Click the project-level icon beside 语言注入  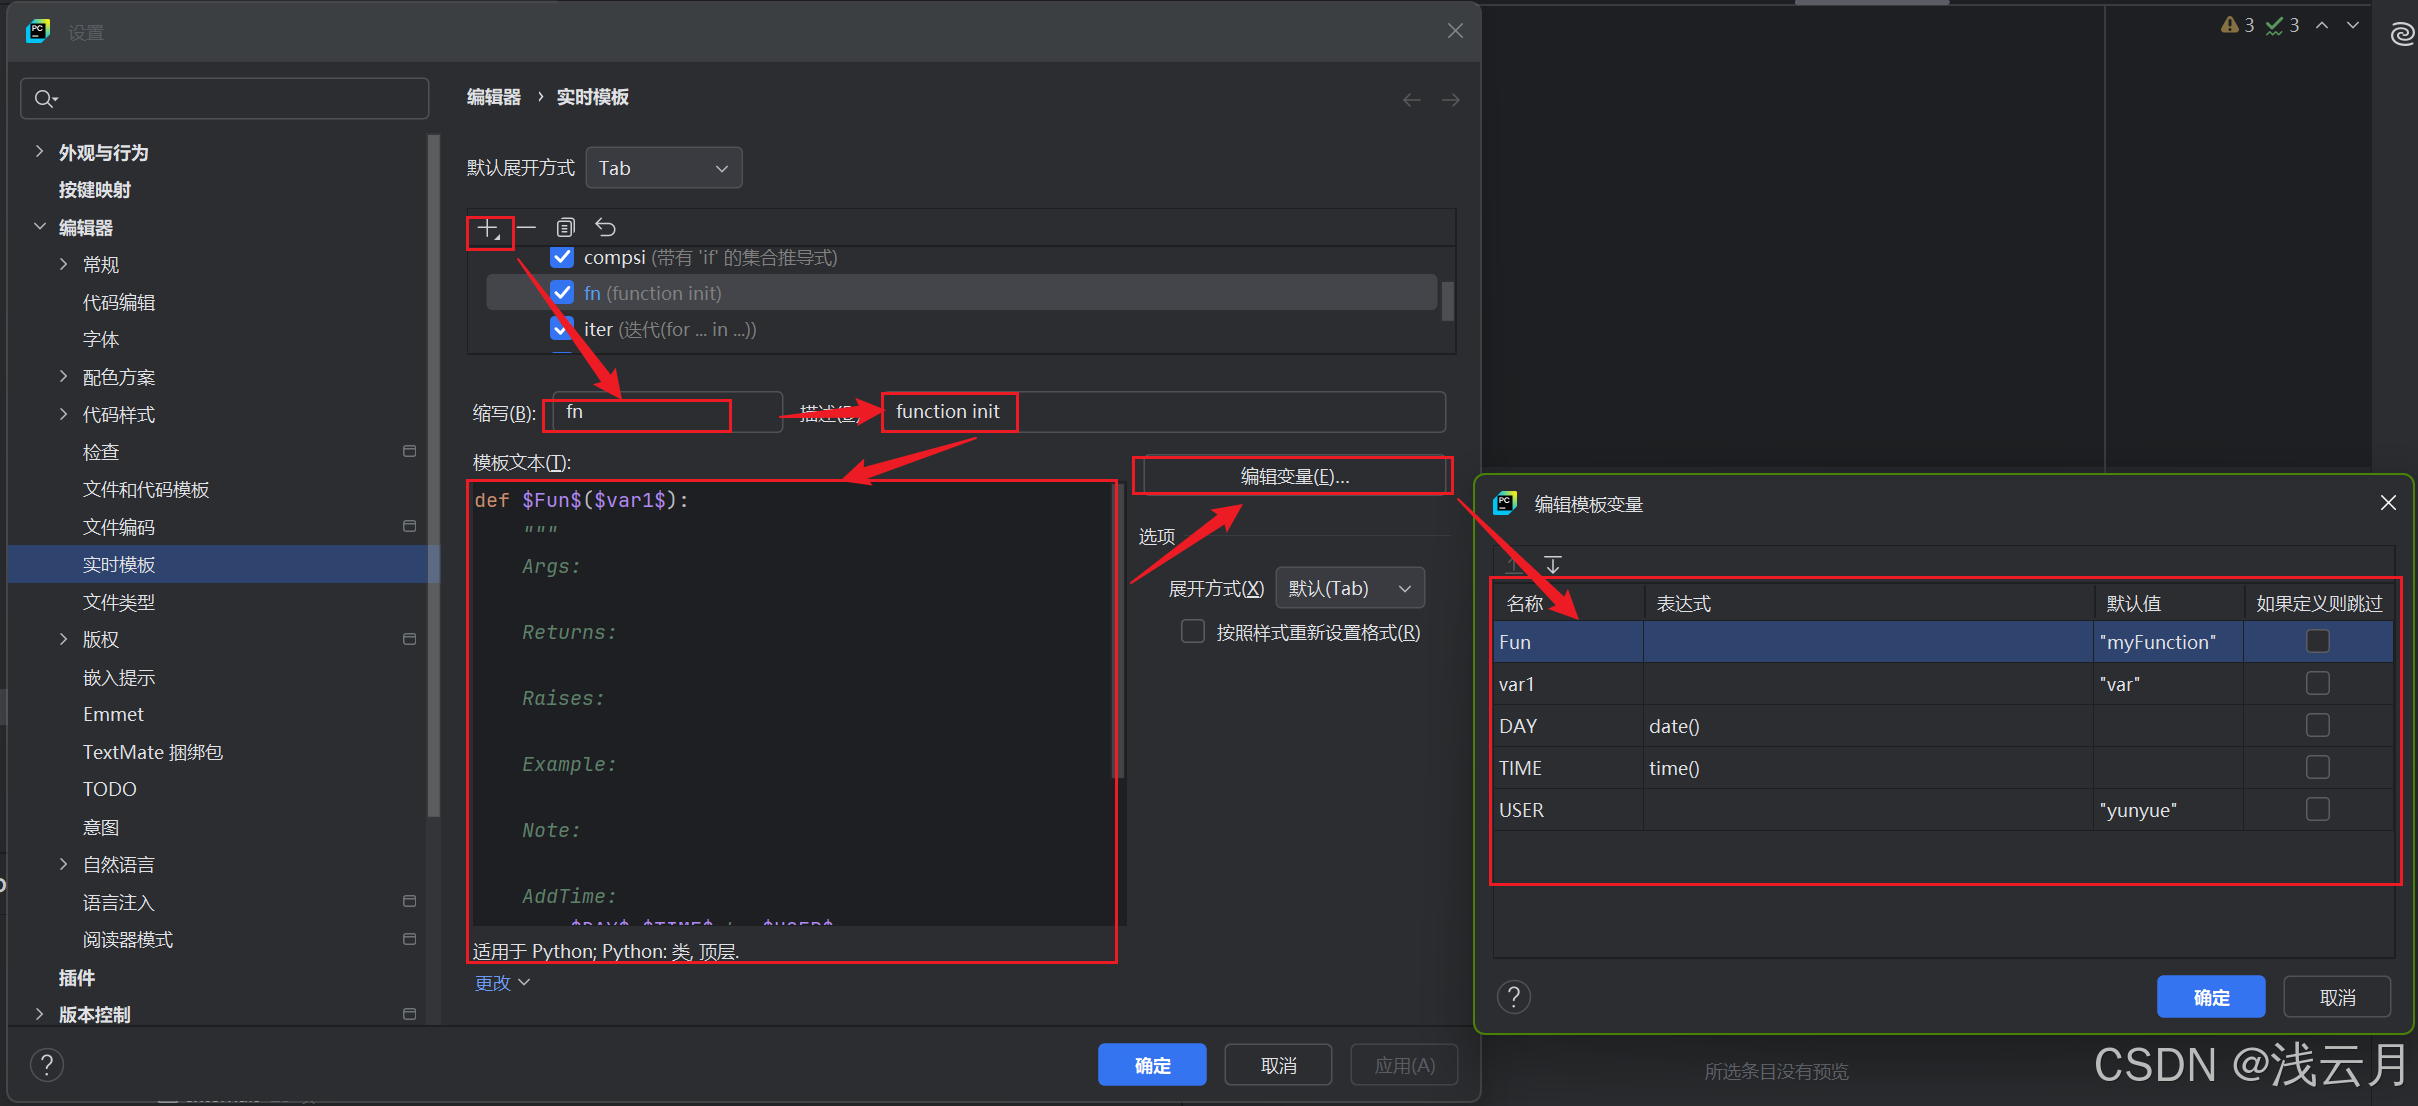[x=409, y=902]
